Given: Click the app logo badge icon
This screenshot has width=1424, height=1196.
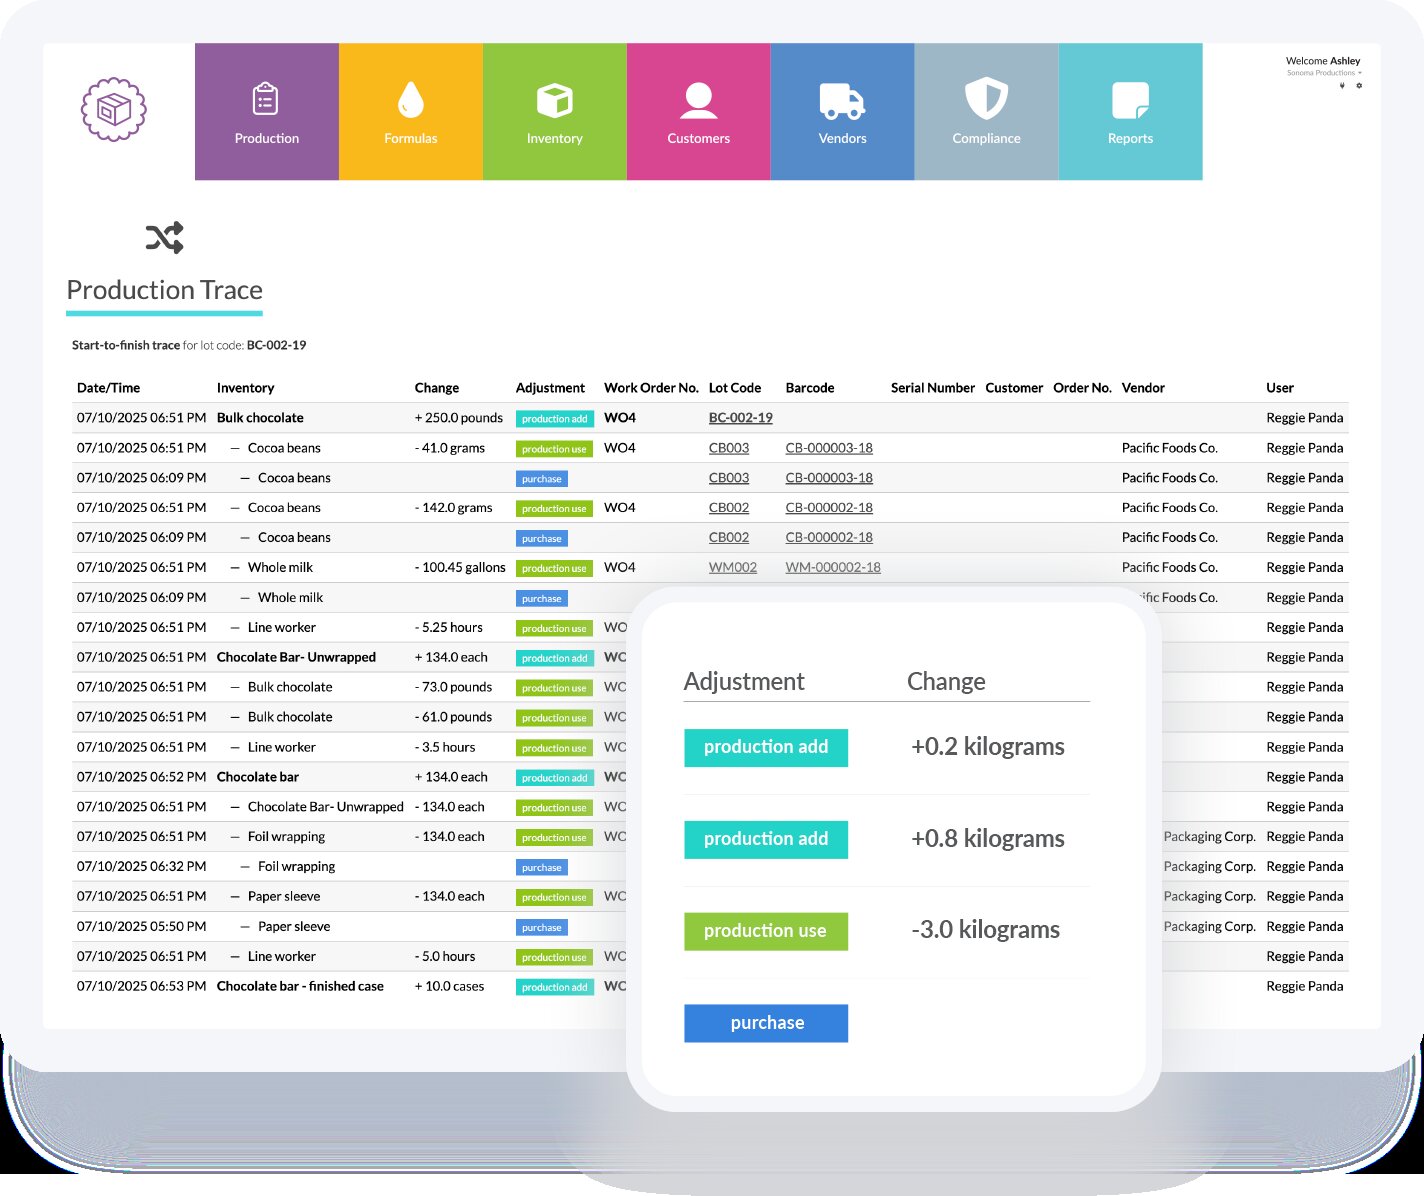Looking at the screenshot, I should [x=114, y=109].
